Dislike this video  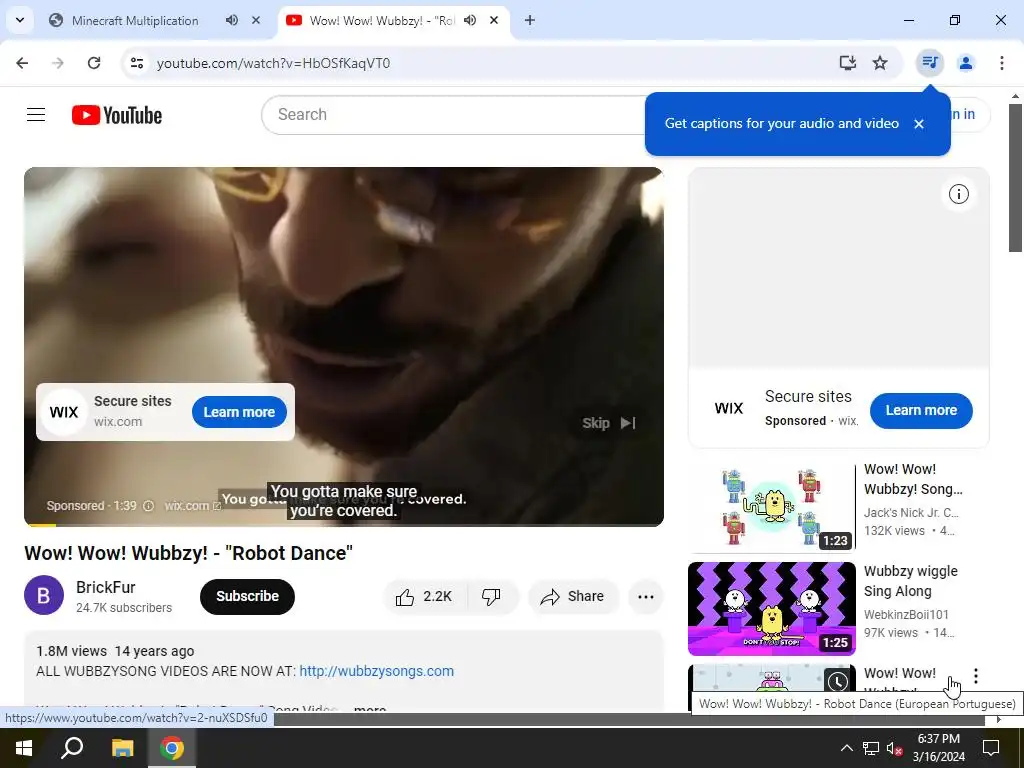click(491, 596)
